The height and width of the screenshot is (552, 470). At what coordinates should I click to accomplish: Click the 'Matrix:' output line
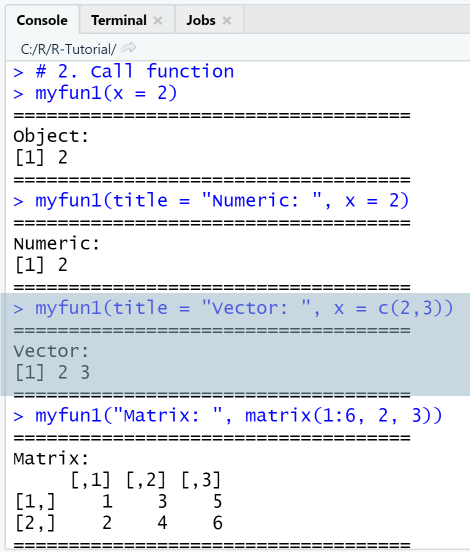tap(51, 459)
